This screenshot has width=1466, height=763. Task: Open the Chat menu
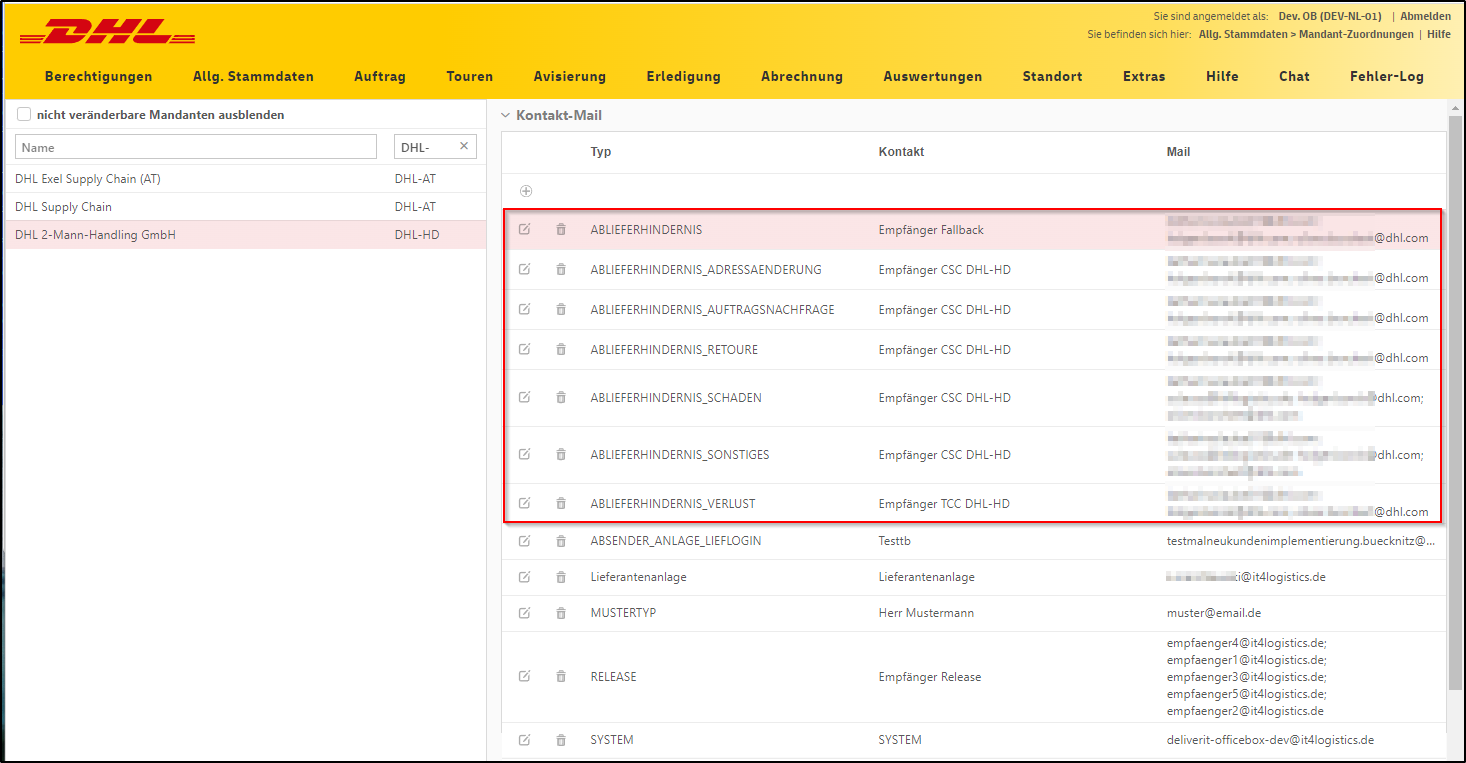pos(1294,76)
